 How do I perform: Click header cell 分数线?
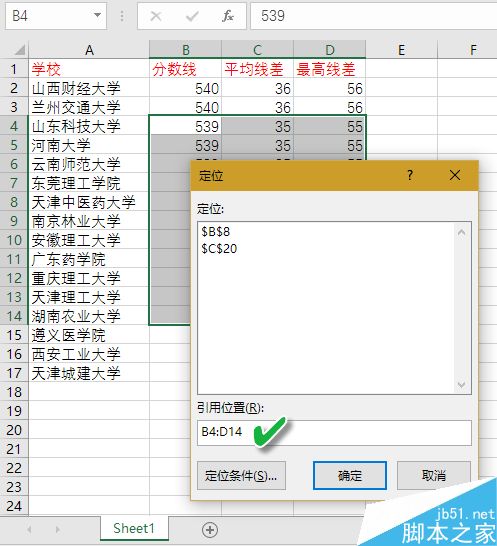tap(185, 69)
